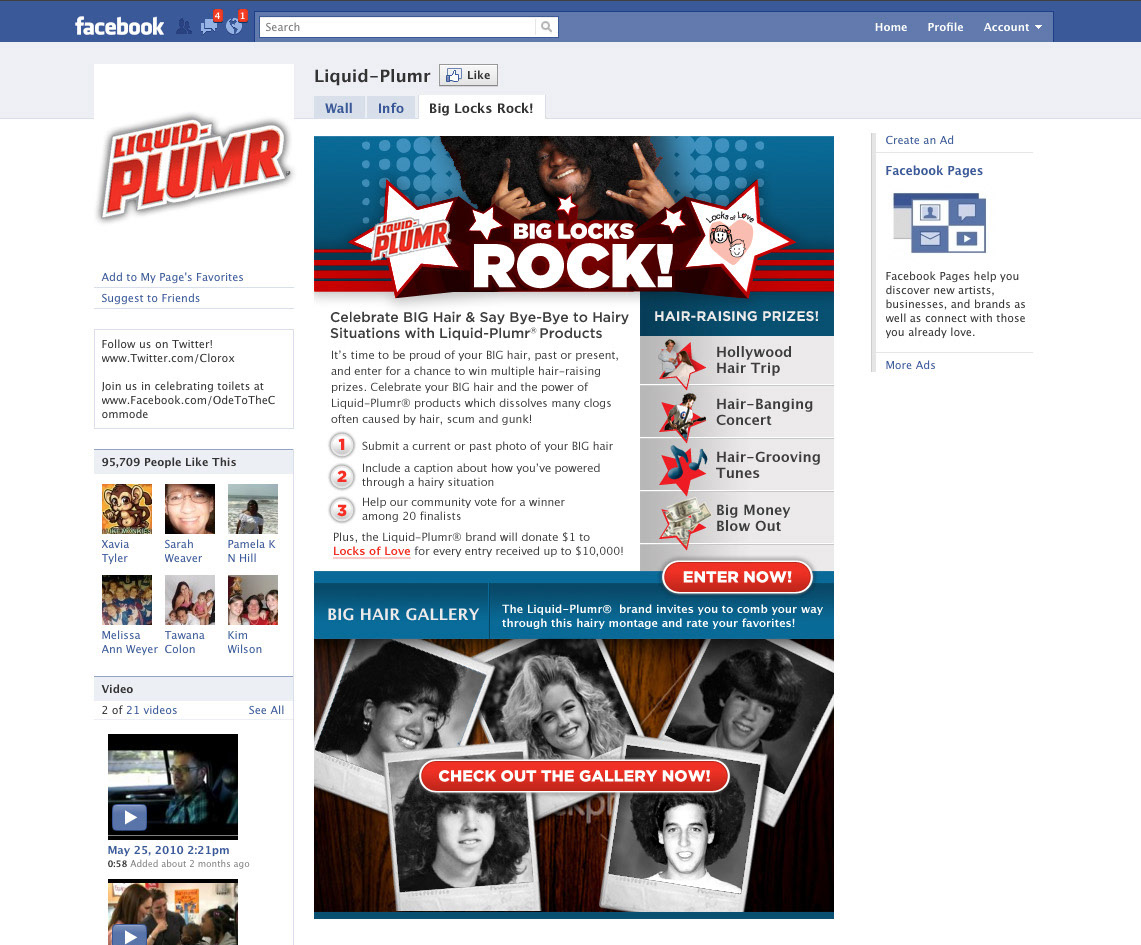Click the ENTER NOW! button
Image resolution: width=1141 pixels, height=945 pixels.
(737, 577)
